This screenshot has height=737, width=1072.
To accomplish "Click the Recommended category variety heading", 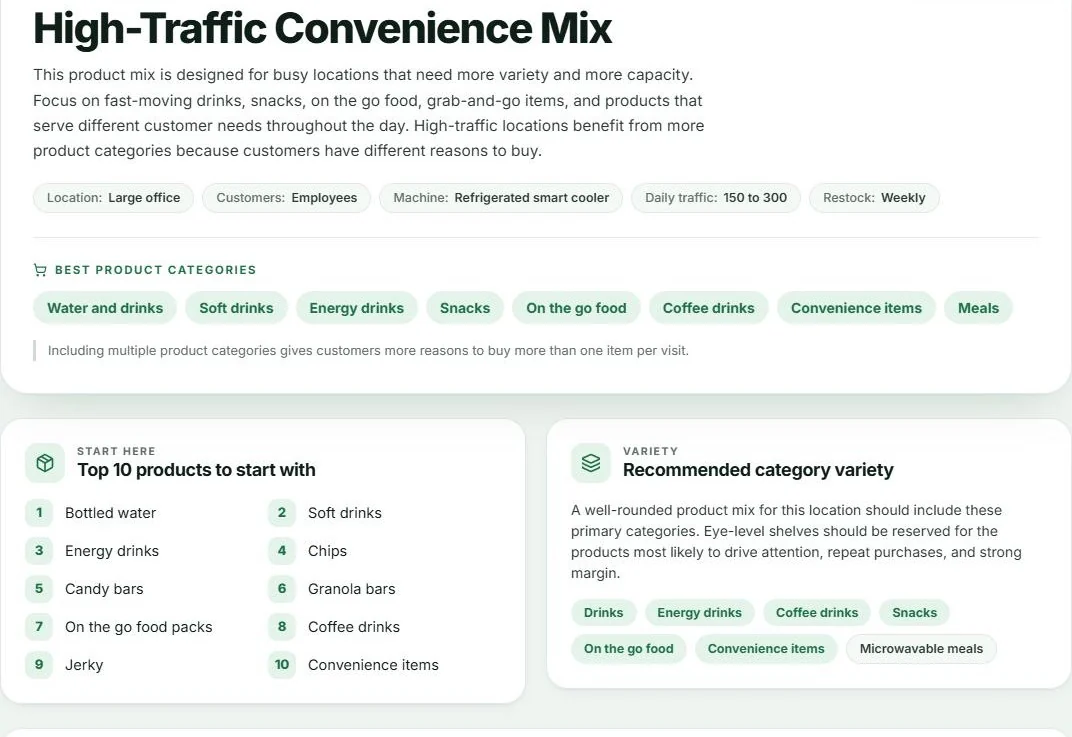I will (x=758, y=470).
